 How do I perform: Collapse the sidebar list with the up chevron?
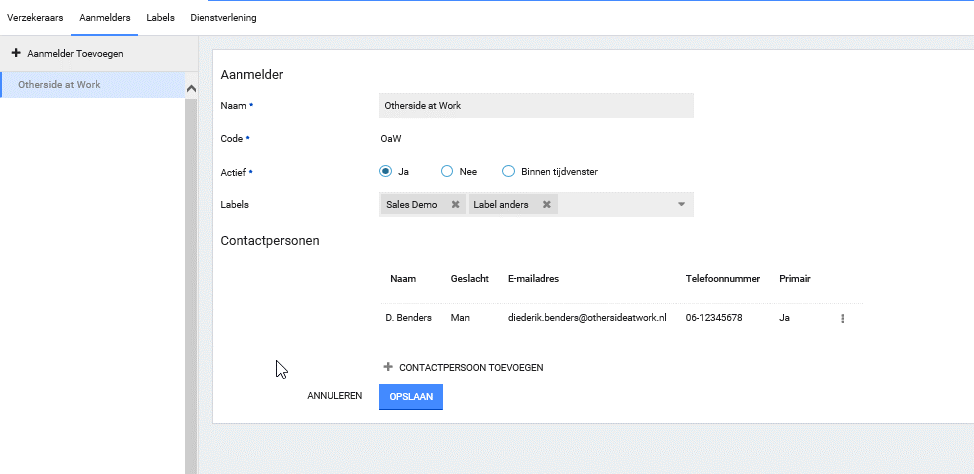[191, 89]
